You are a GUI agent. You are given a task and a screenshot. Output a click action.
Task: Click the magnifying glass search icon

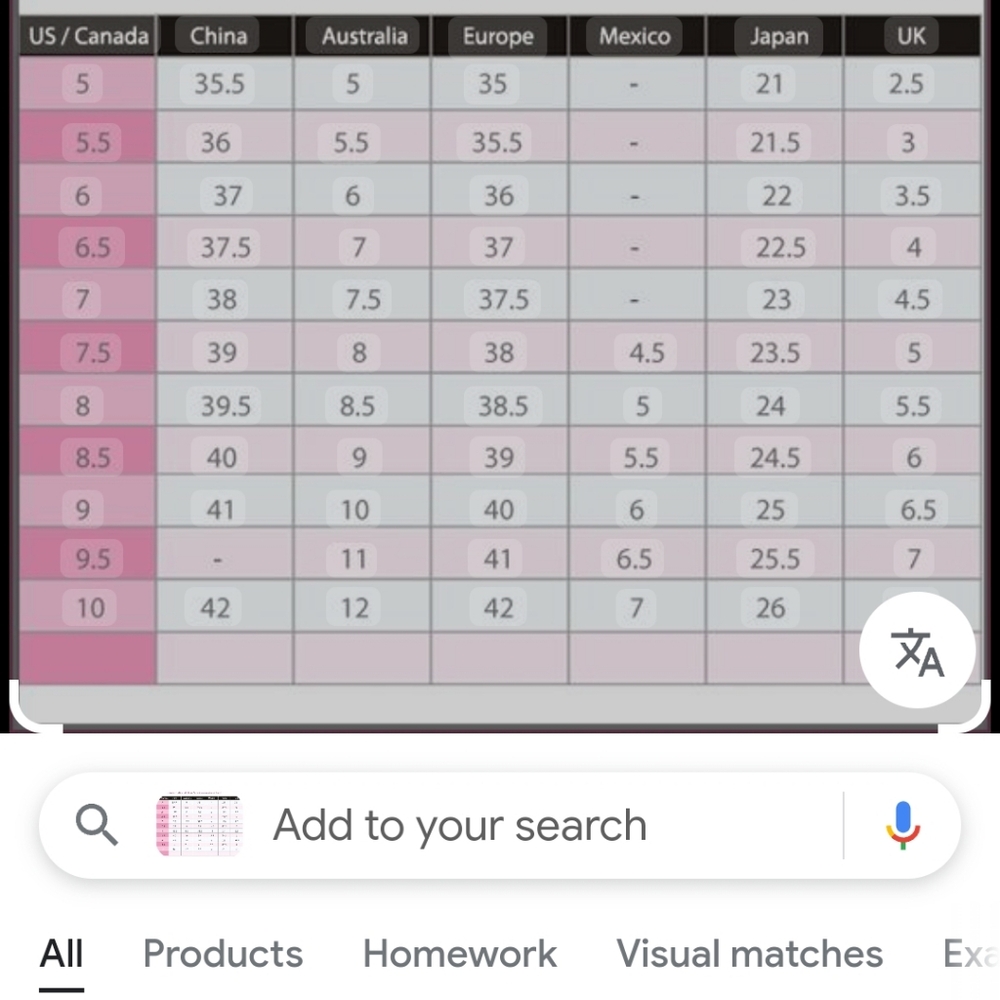tap(97, 826)
